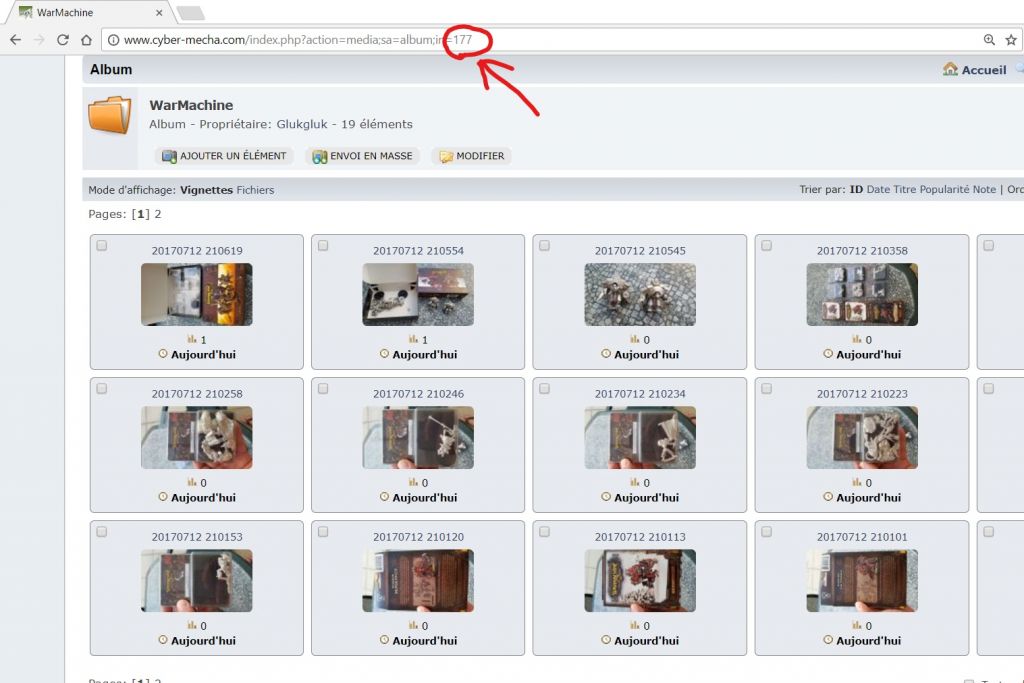Viewport: 1024px width, 683px height.
Task: Go to page 2 at top pagination
Action: (x=157, y=214)
